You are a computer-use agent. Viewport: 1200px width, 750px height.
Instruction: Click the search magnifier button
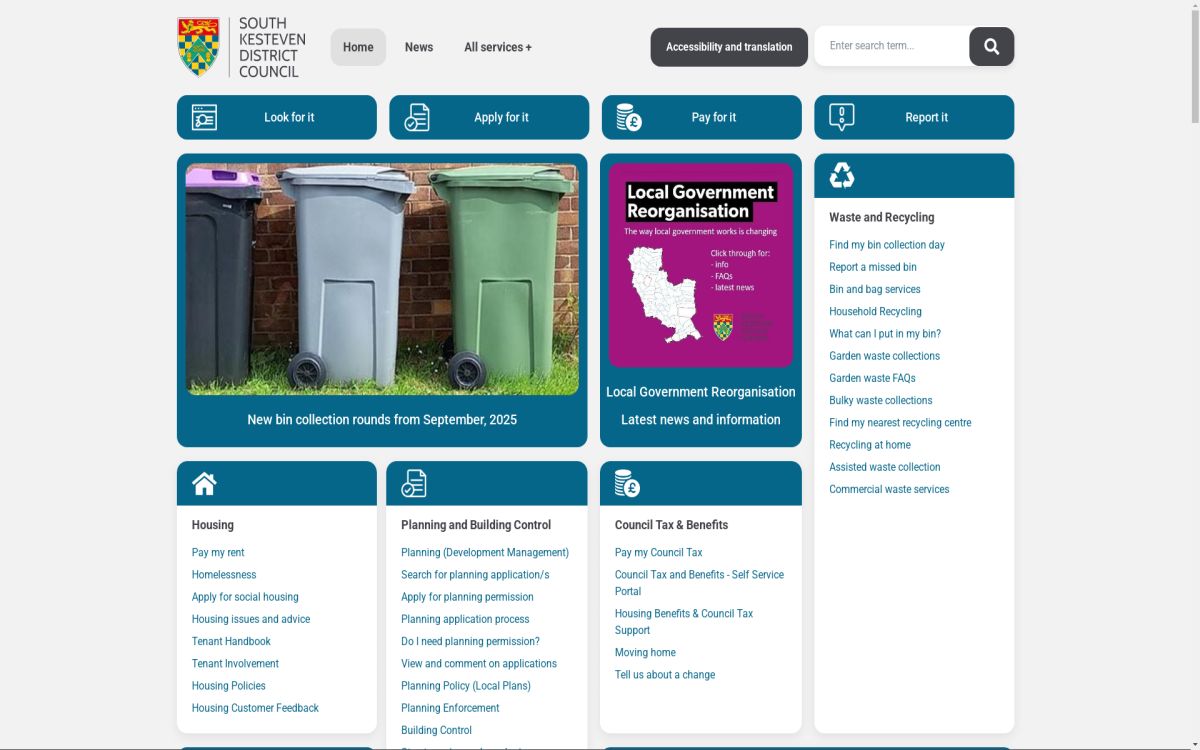990,46
